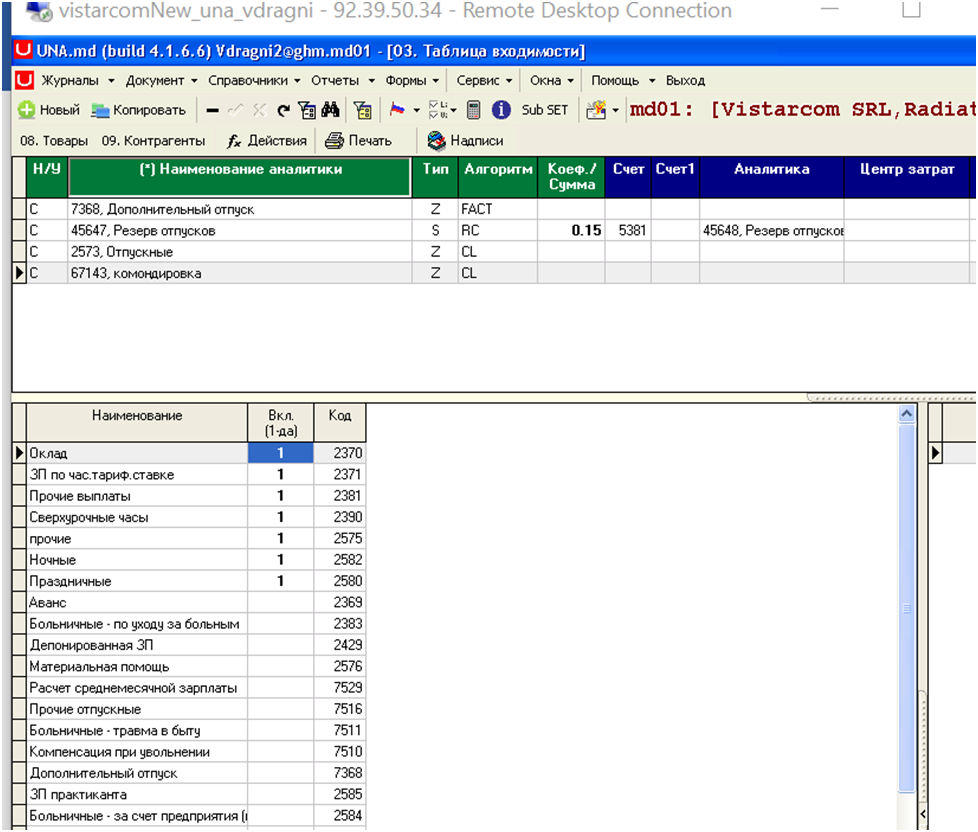Open the 'Документ' dropdown menu
The height and width of the screenshot is (832, 978).
161,80
